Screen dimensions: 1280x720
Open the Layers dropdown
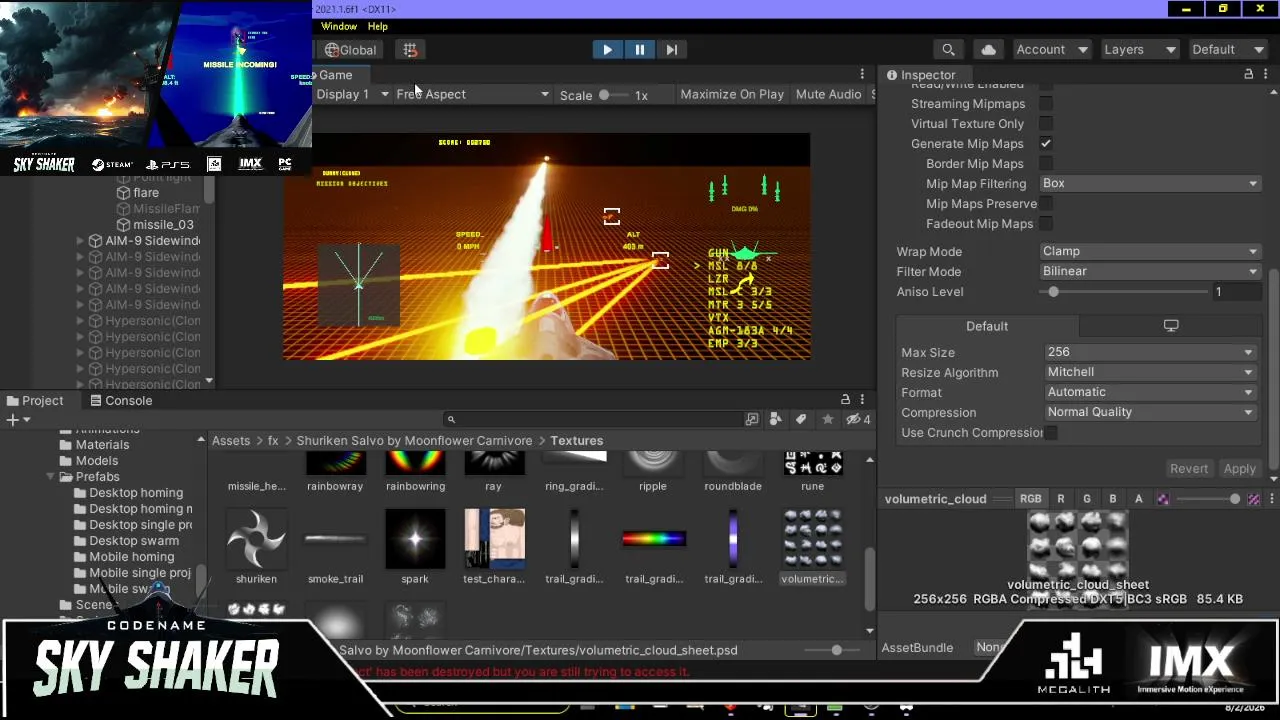coord(1140,49)
